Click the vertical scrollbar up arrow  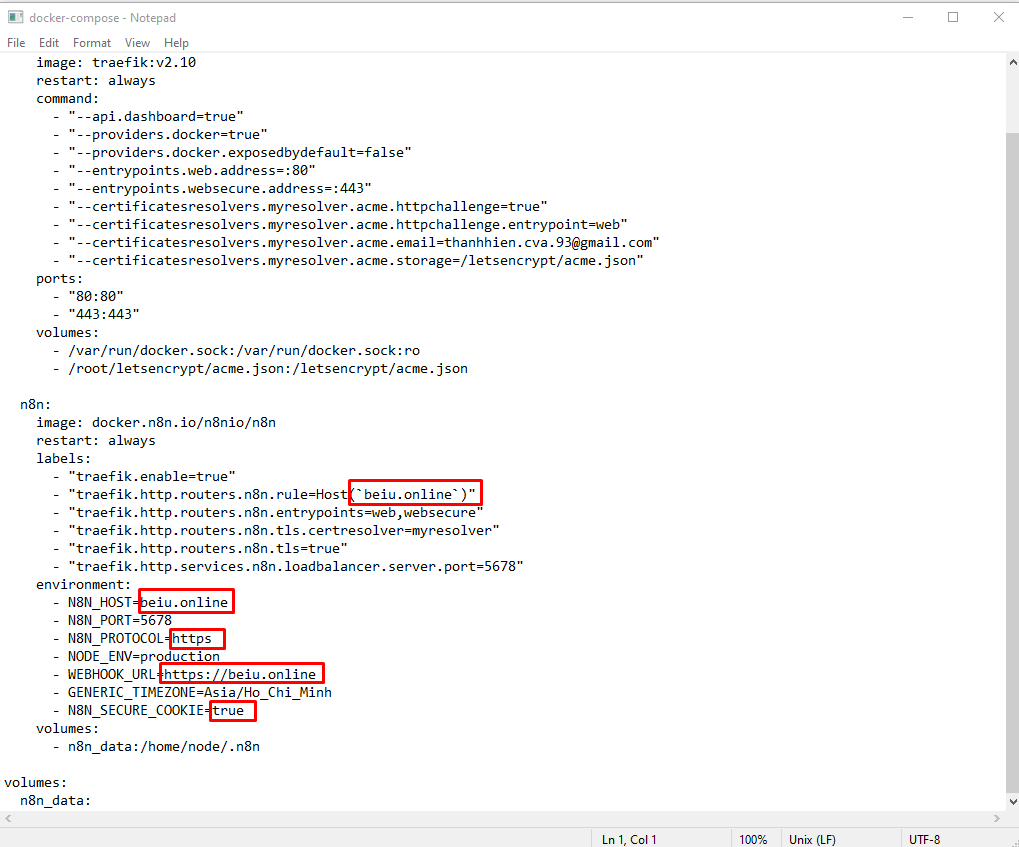[1013, 62]
